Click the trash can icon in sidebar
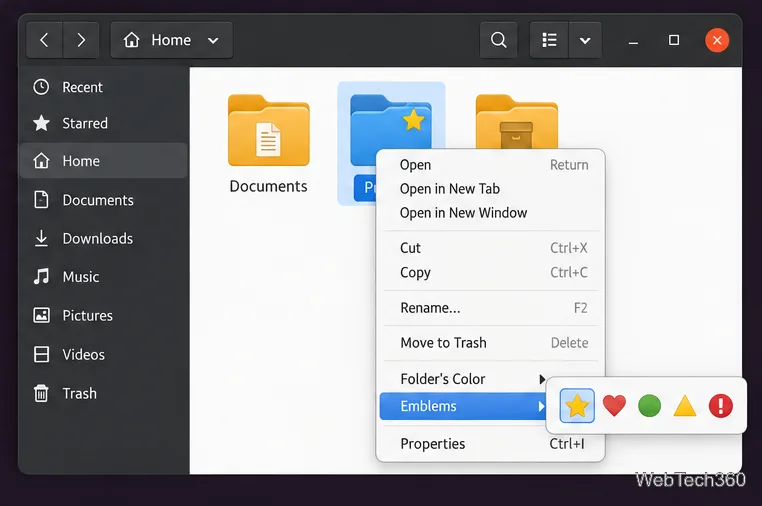Screen dimensions: 762x506 coord(41,393)
